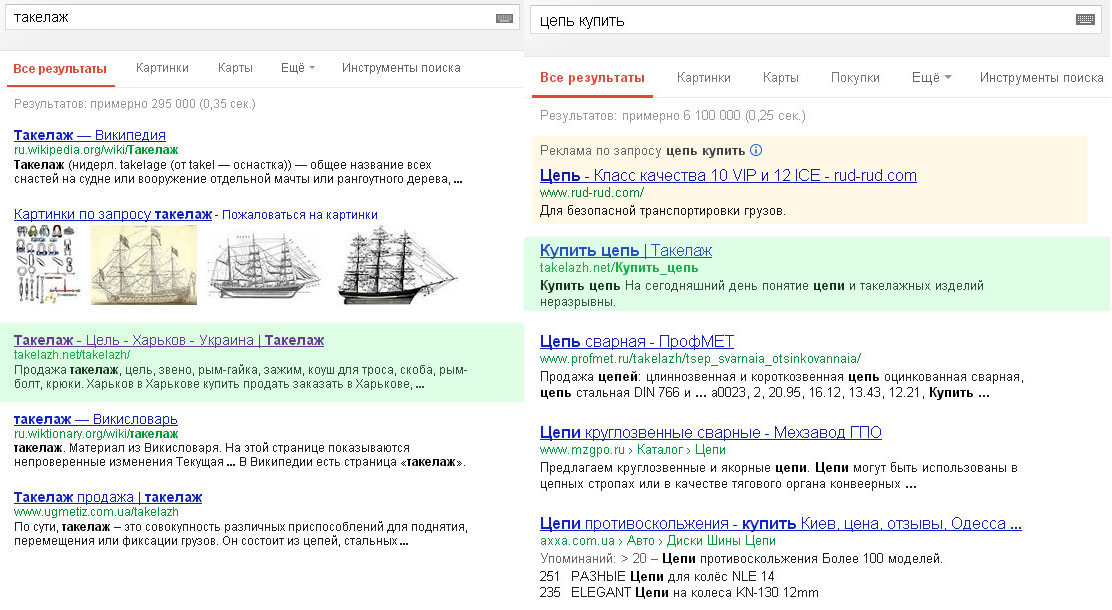
Task: Open the Ещё dropdown in the left results
Action: point(297,68)
